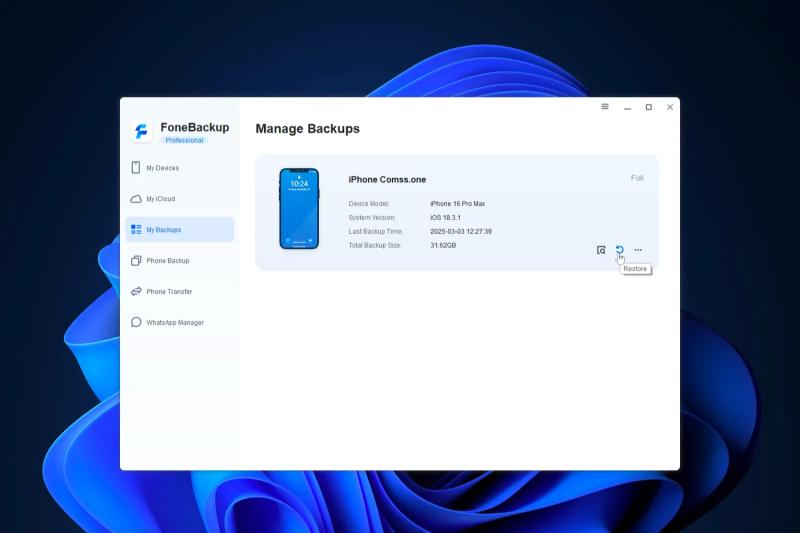Click the Manage Backups heading
800x533 pixels.
coord(308,129)
